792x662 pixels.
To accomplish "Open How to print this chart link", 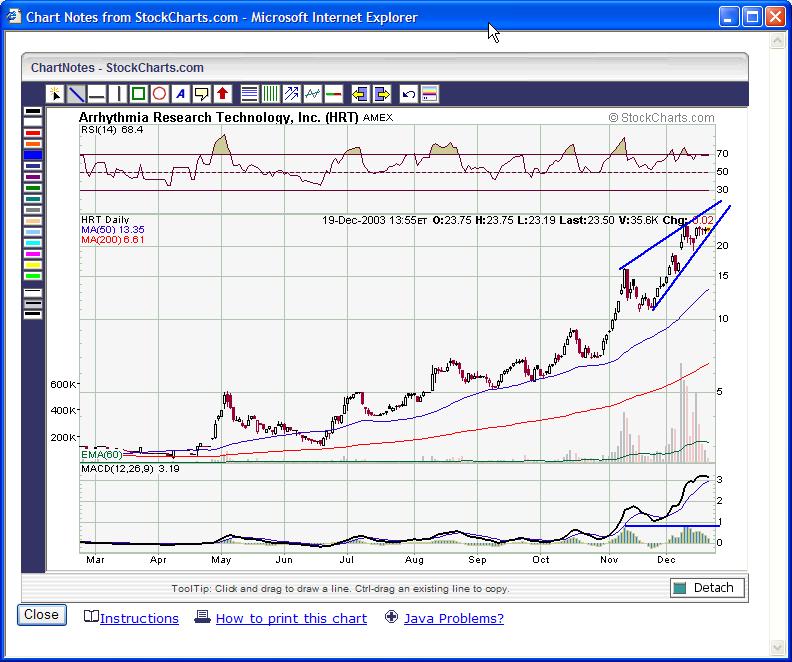I will [291, 618].
